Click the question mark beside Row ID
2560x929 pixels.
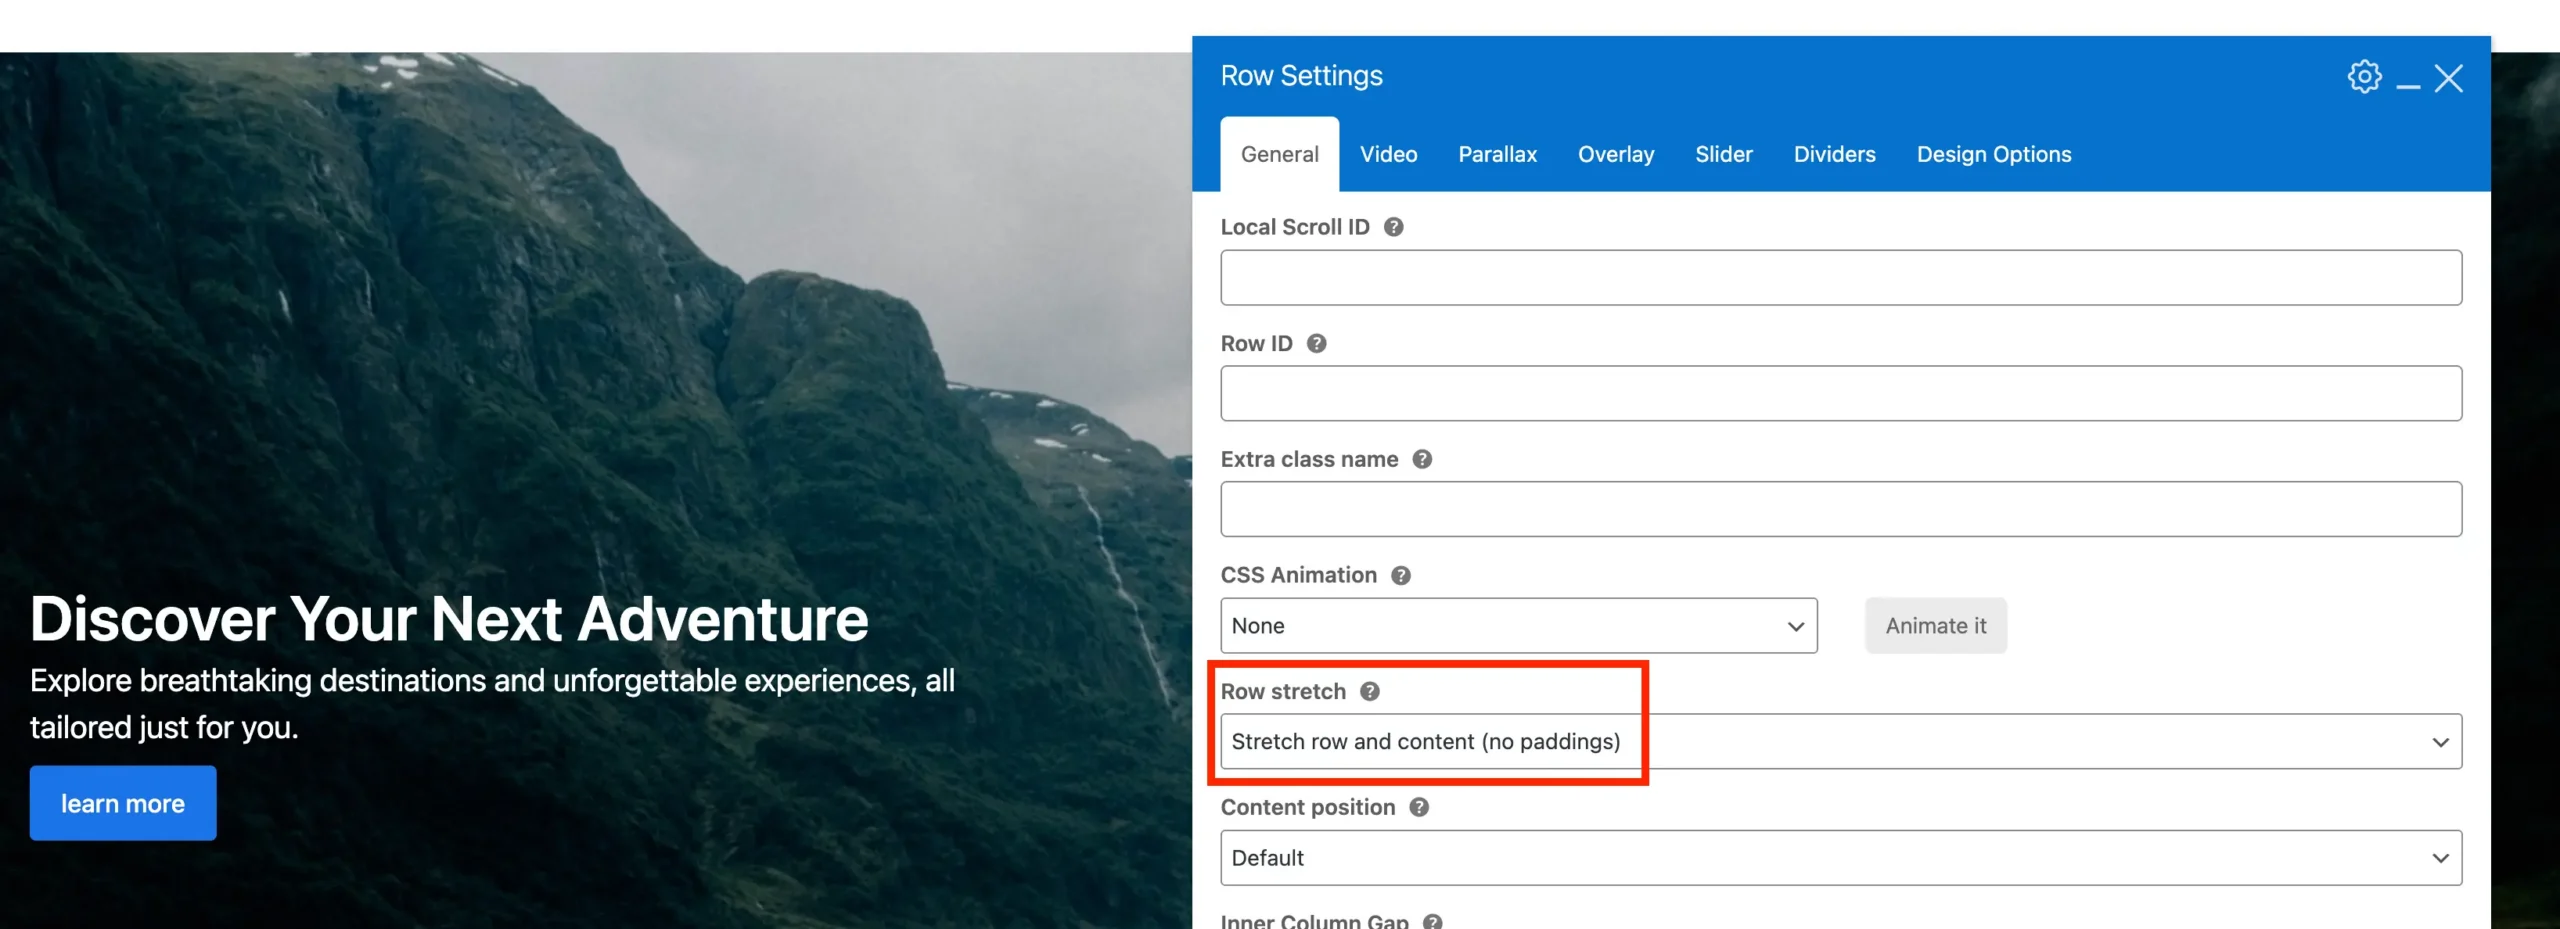click(x=1317, y=343)
